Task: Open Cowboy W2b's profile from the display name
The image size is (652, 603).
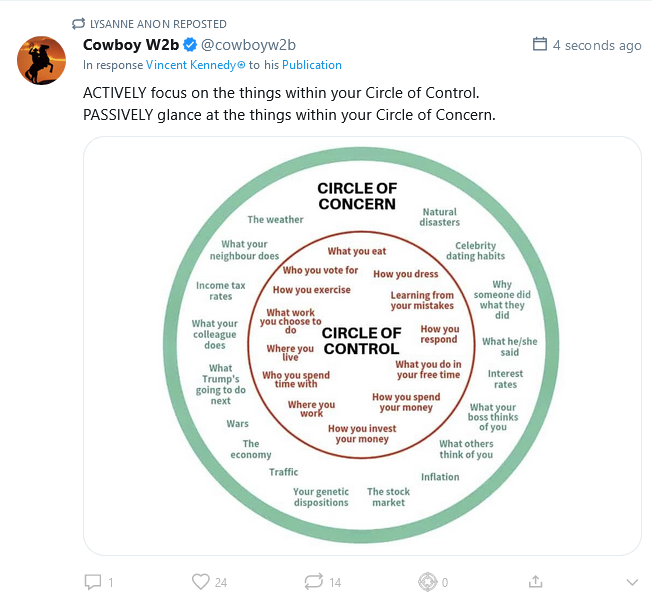Action: tap(129, 45)
